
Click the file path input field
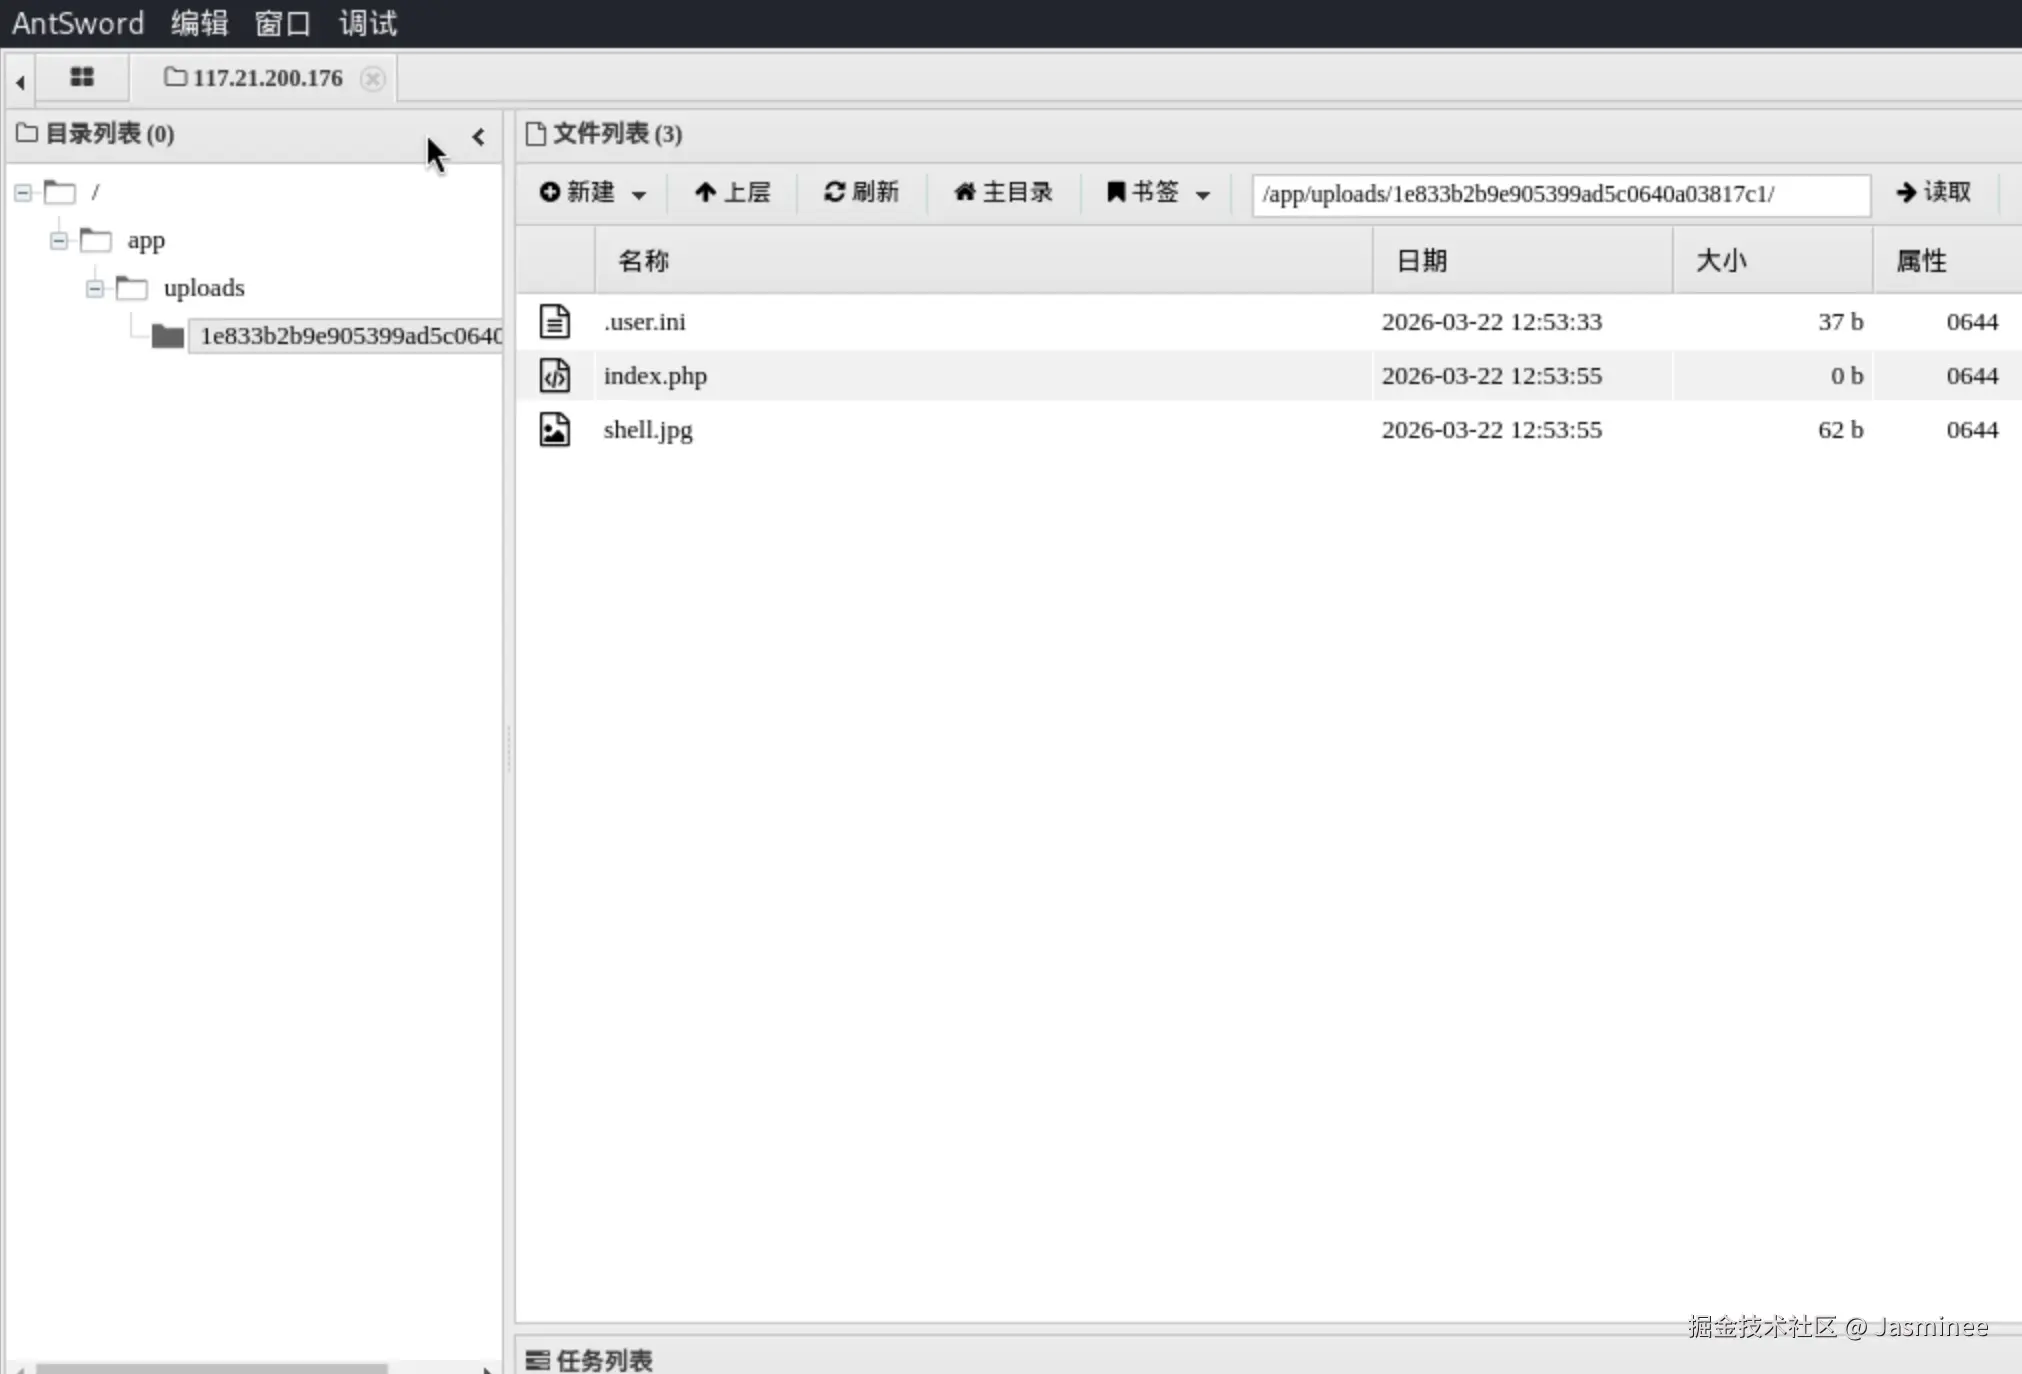click(1560, 194)
